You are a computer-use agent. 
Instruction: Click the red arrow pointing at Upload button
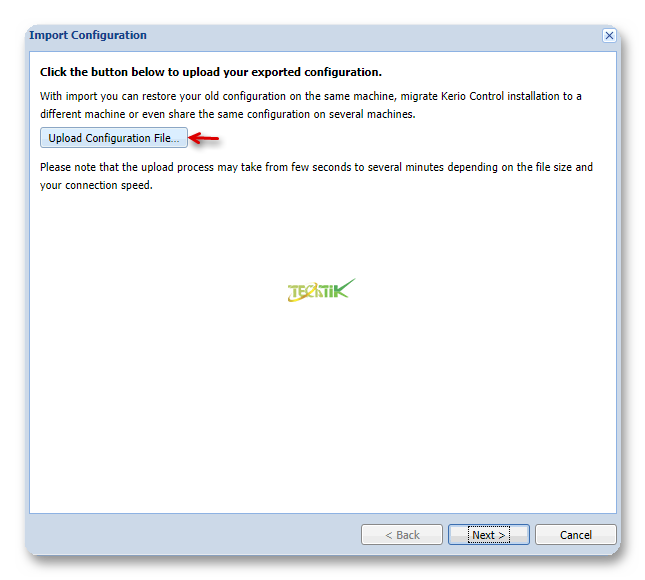[x=204, y=138]
